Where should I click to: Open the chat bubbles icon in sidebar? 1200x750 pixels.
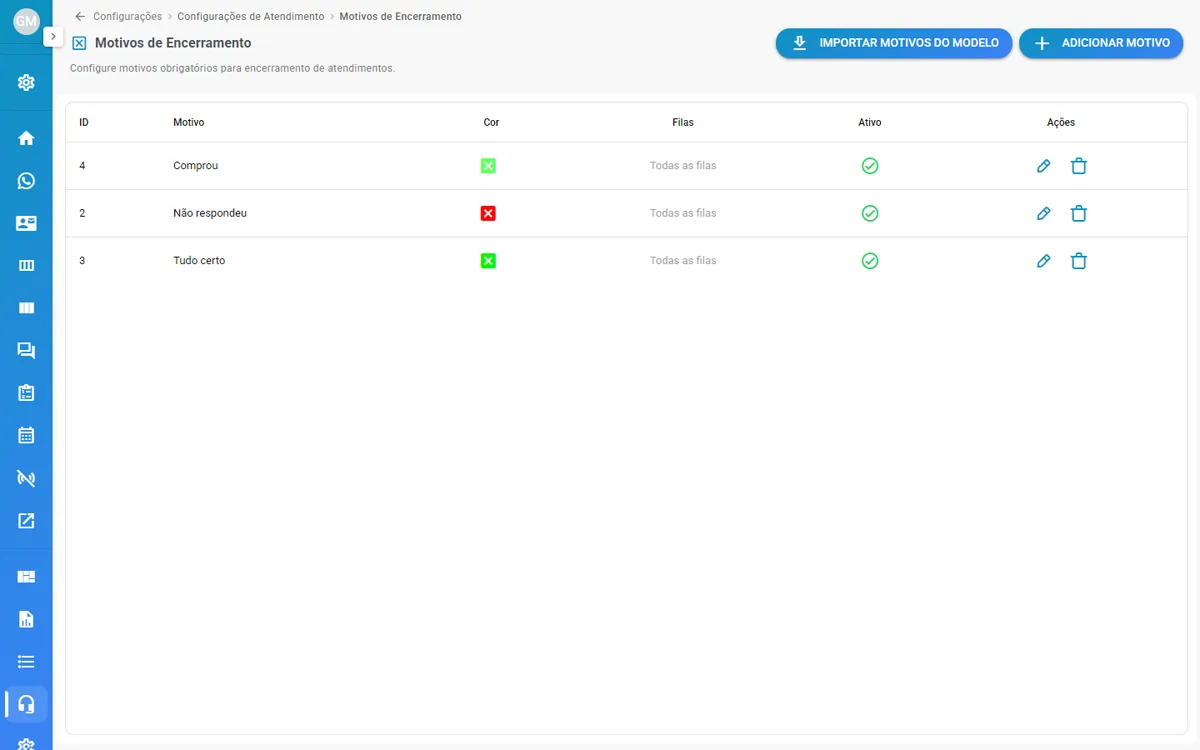point(26,351)
